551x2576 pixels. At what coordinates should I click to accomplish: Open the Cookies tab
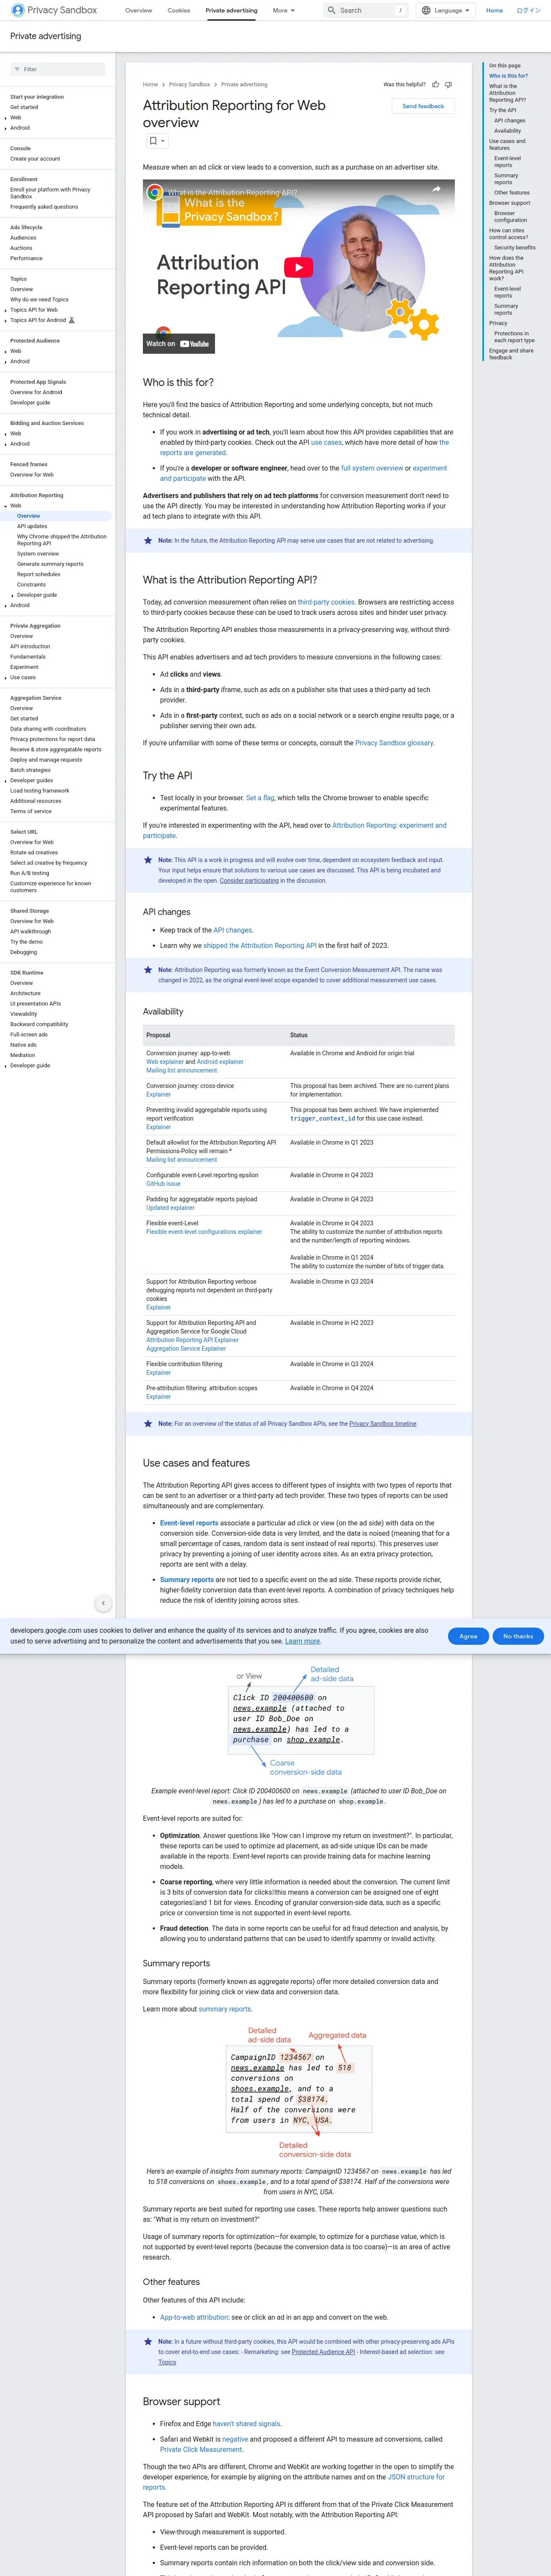pos(179,10)
